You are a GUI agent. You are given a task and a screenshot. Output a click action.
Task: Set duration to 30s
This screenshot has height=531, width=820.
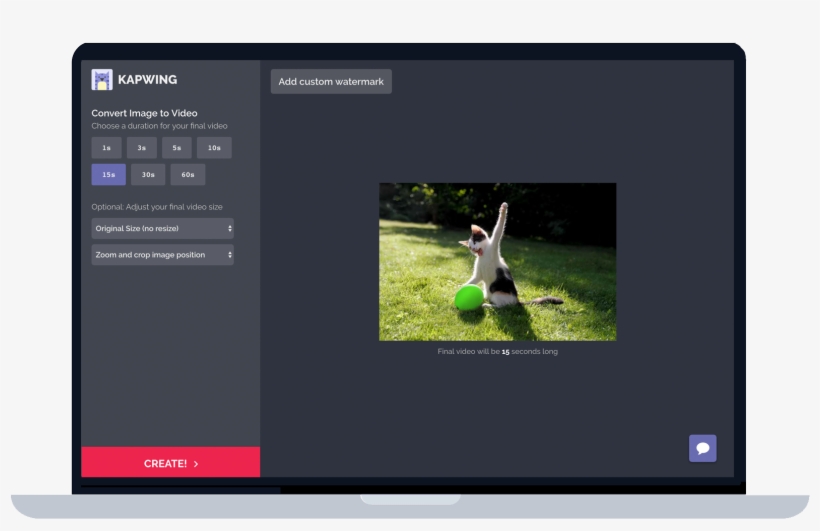(x=148, y=174)
